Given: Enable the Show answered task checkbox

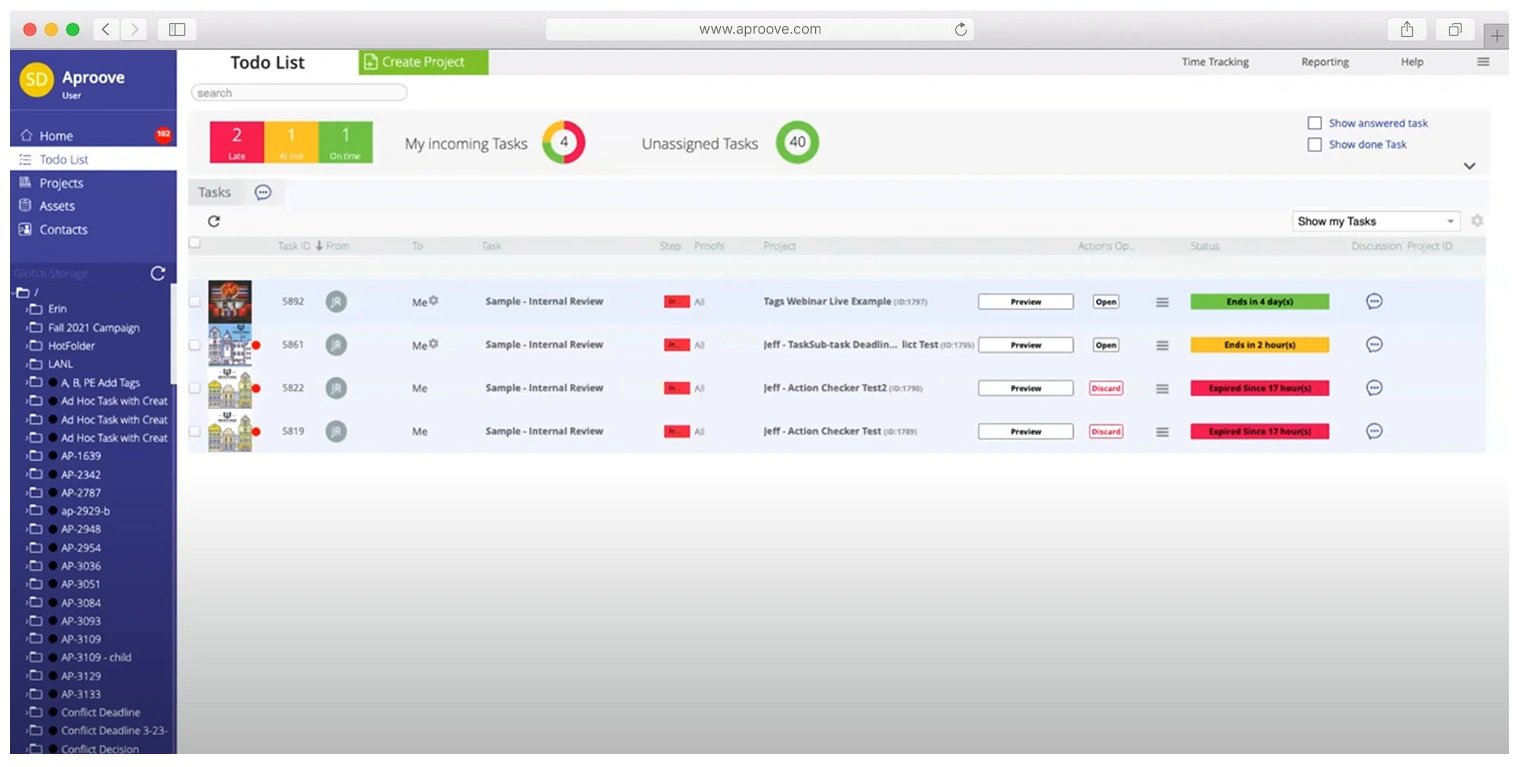Looking at the screenshot, I should (x=1315, y=123).
